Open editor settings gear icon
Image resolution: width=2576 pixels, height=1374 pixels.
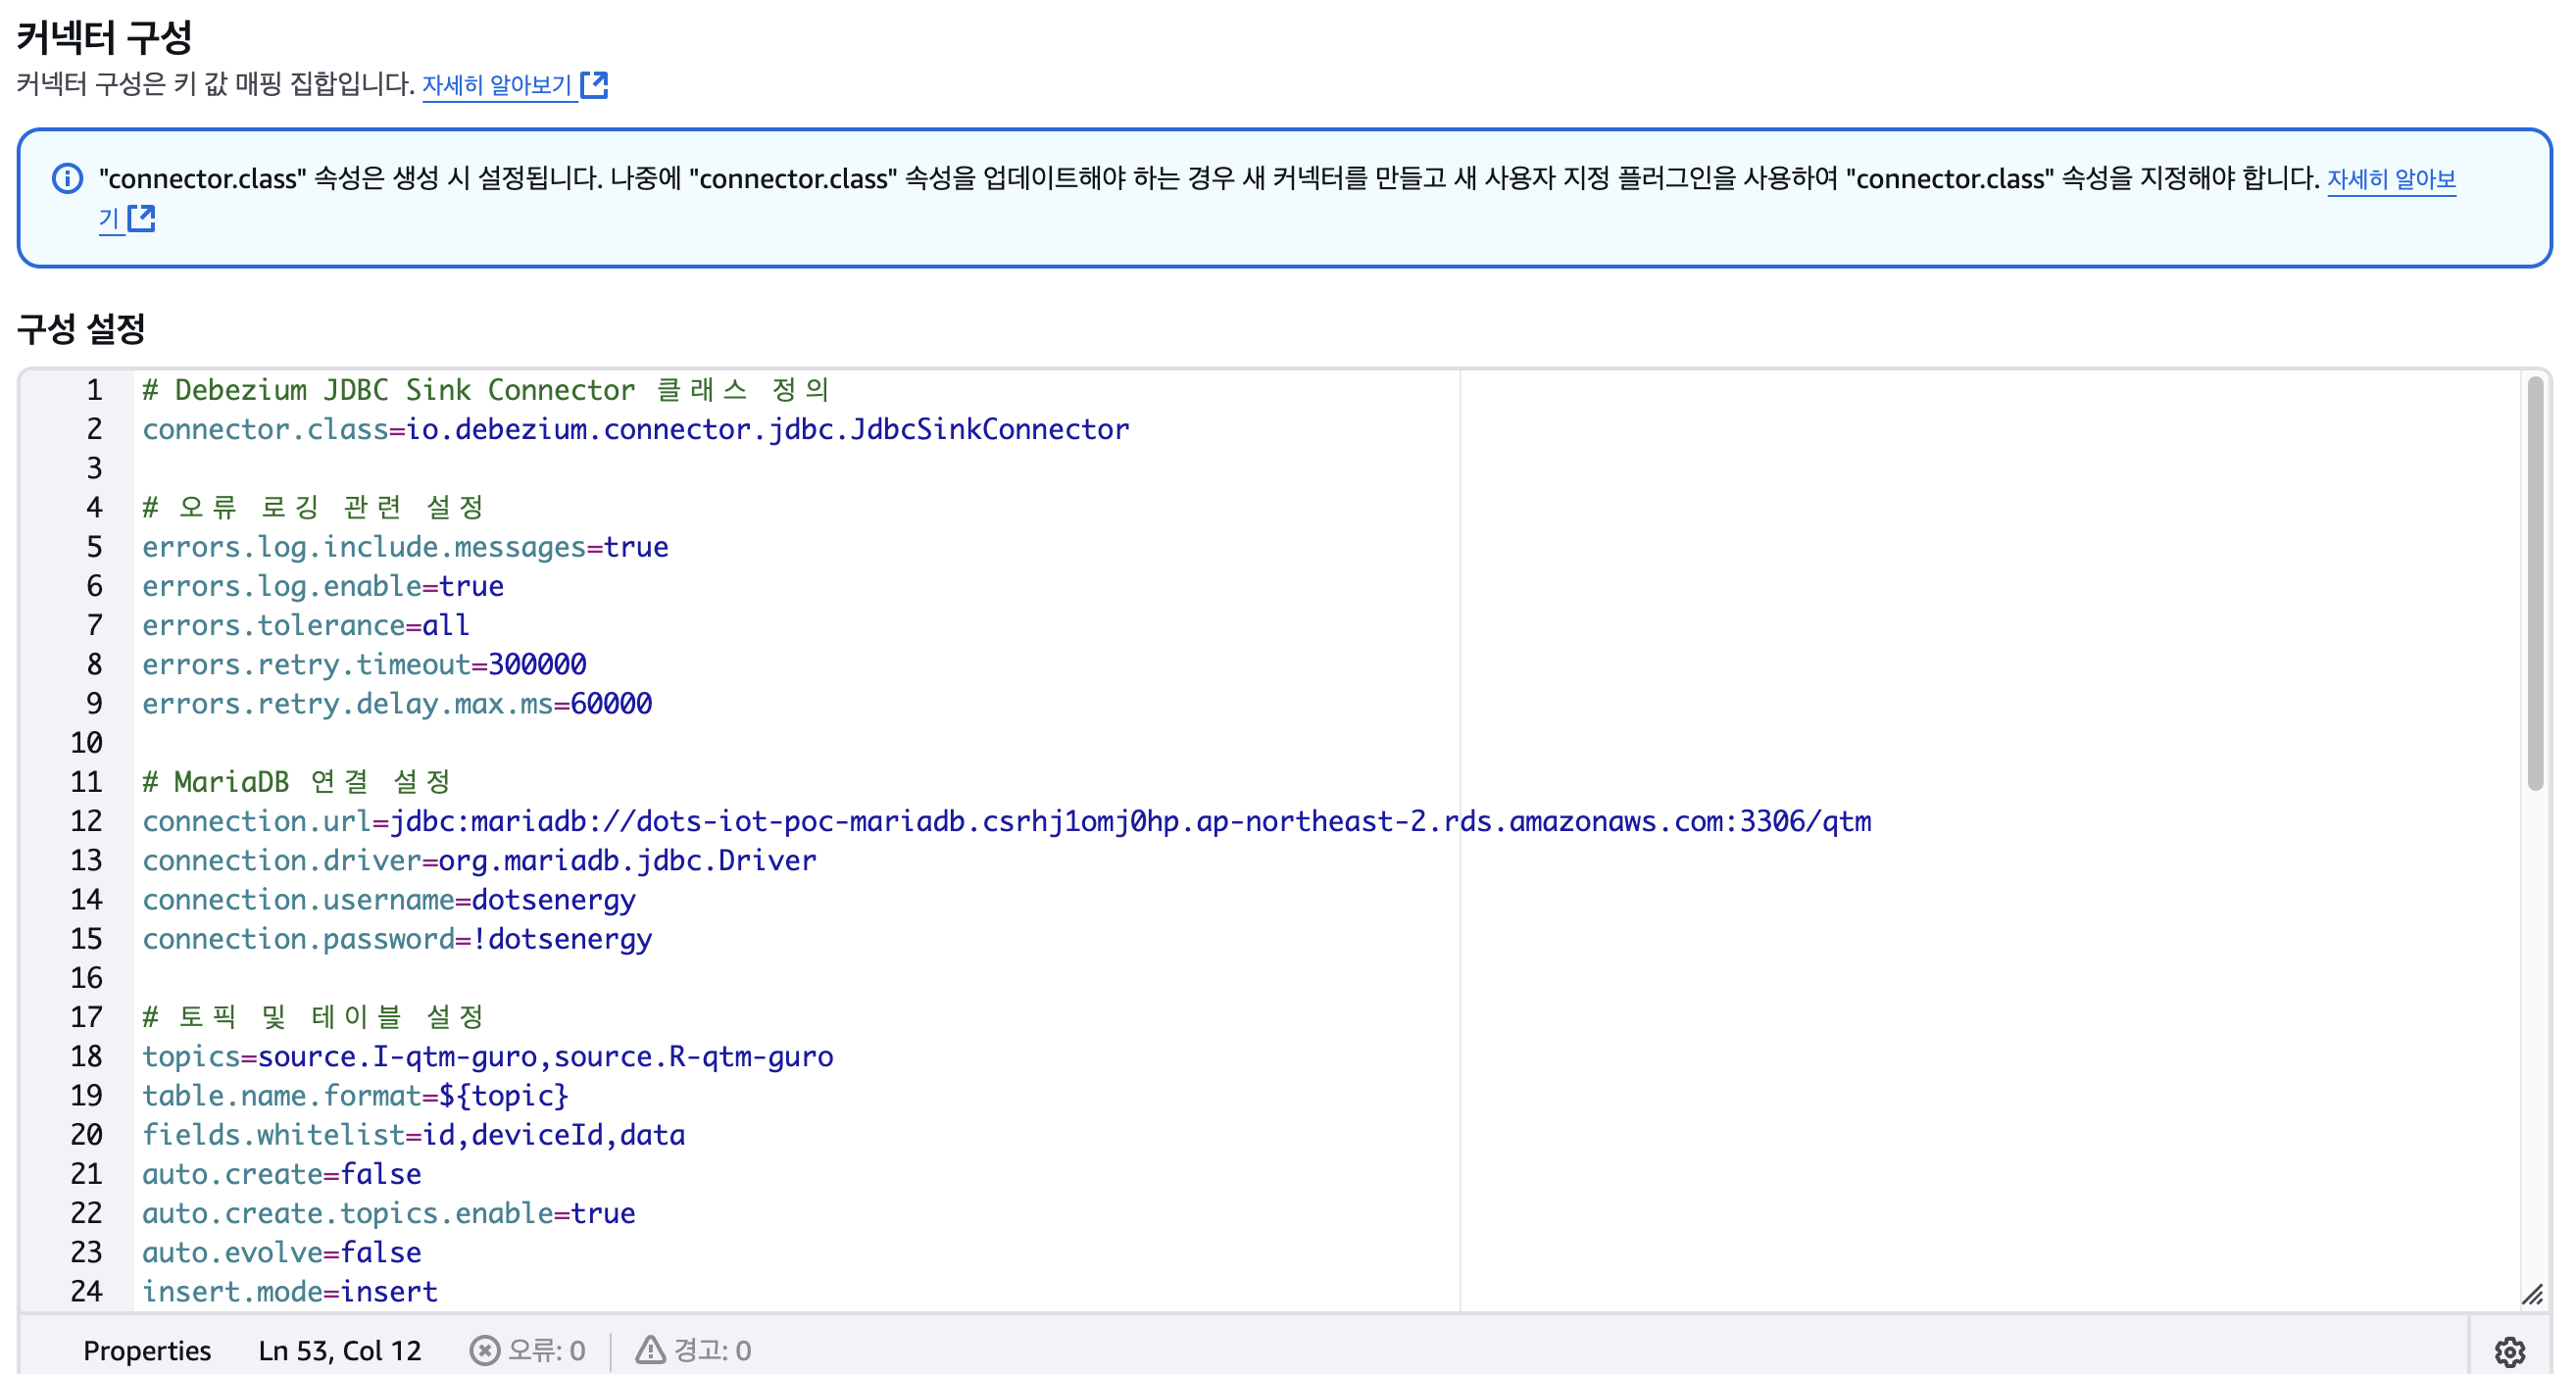tap(2509, 1351)
